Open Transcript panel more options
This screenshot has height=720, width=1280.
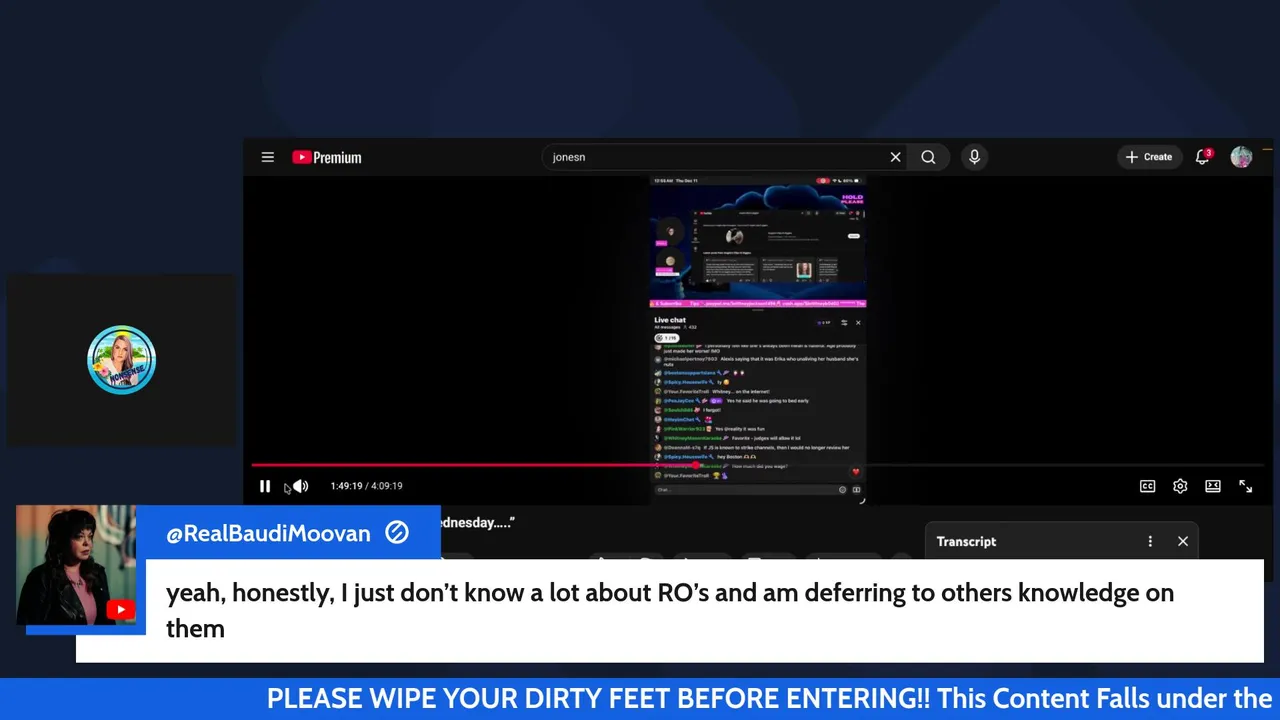click(x=1150, y=541)
